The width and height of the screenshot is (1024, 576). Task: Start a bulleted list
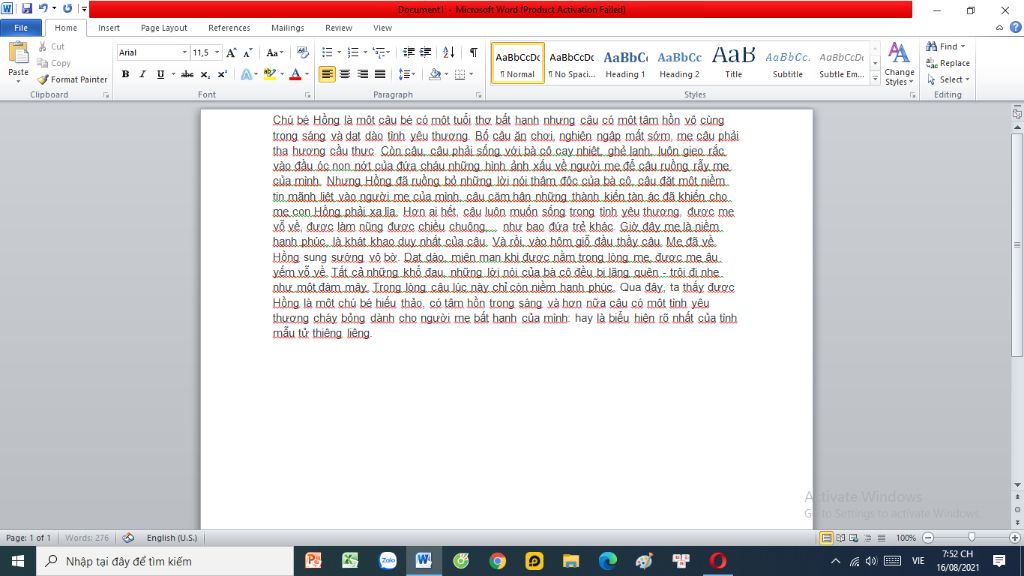coord(327,52)
